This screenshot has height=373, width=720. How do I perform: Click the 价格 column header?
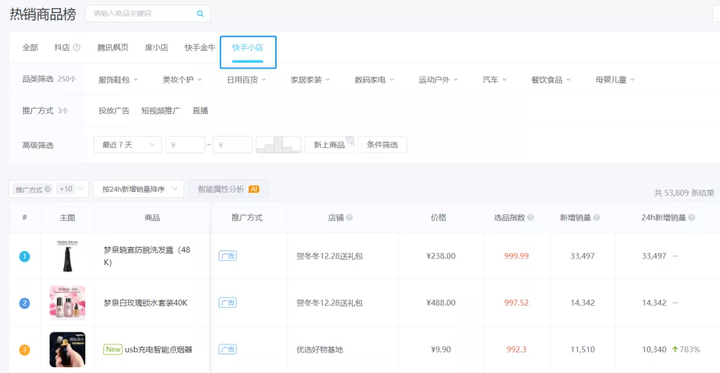point(439,218)
